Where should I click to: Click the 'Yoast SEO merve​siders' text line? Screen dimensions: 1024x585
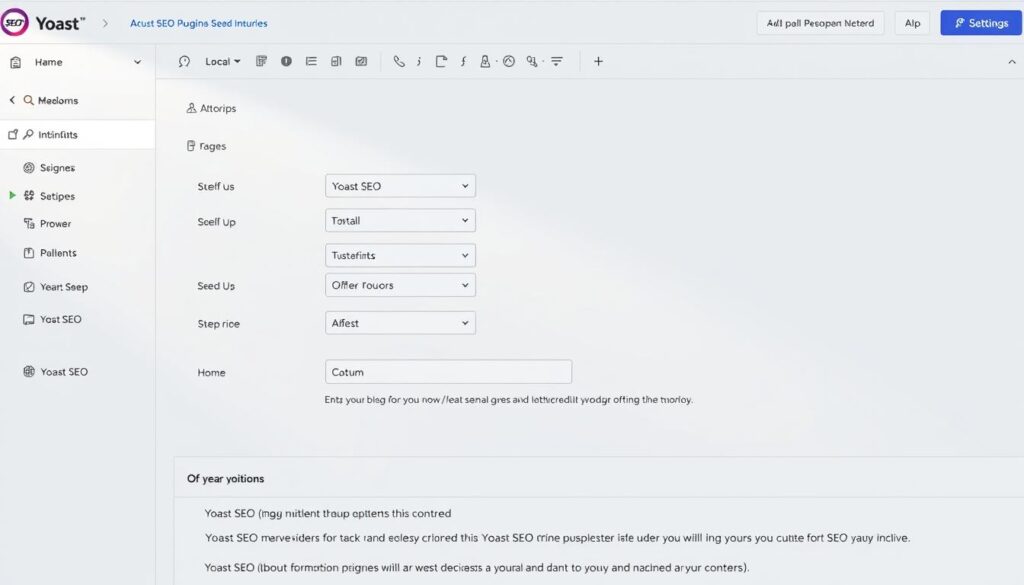click(557, 538)
